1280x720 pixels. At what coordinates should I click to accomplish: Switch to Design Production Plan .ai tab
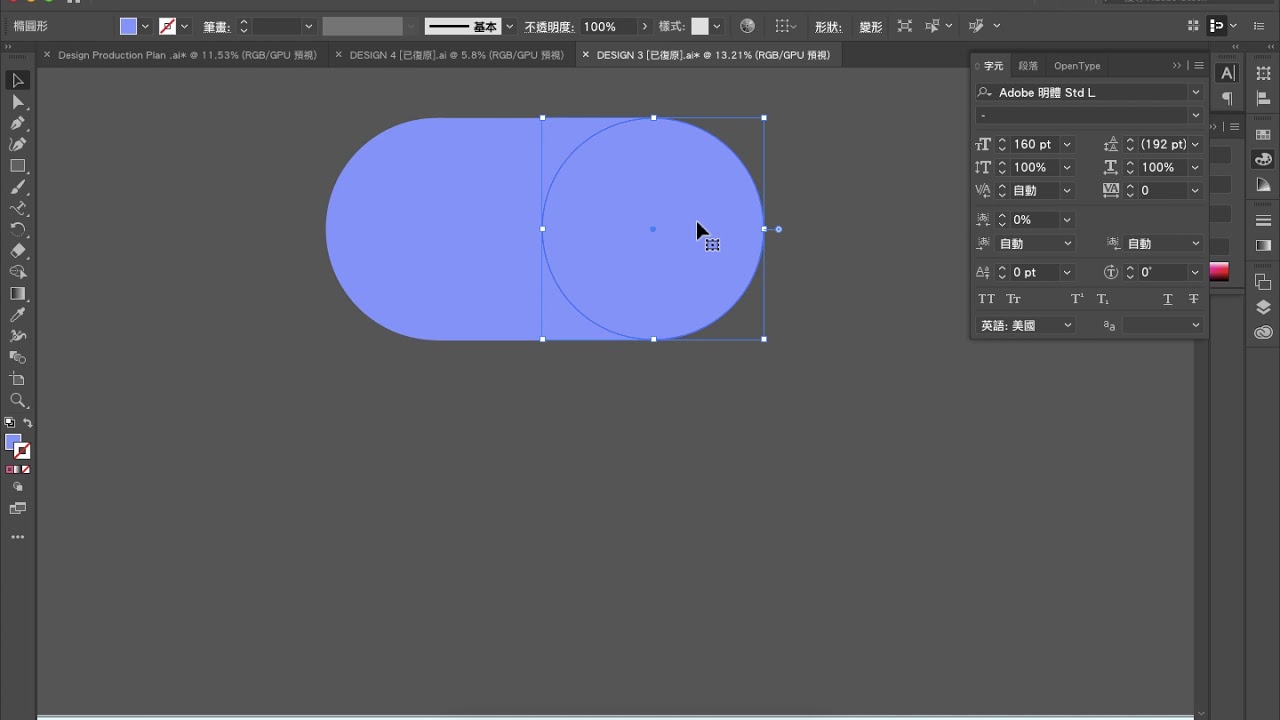187,55
